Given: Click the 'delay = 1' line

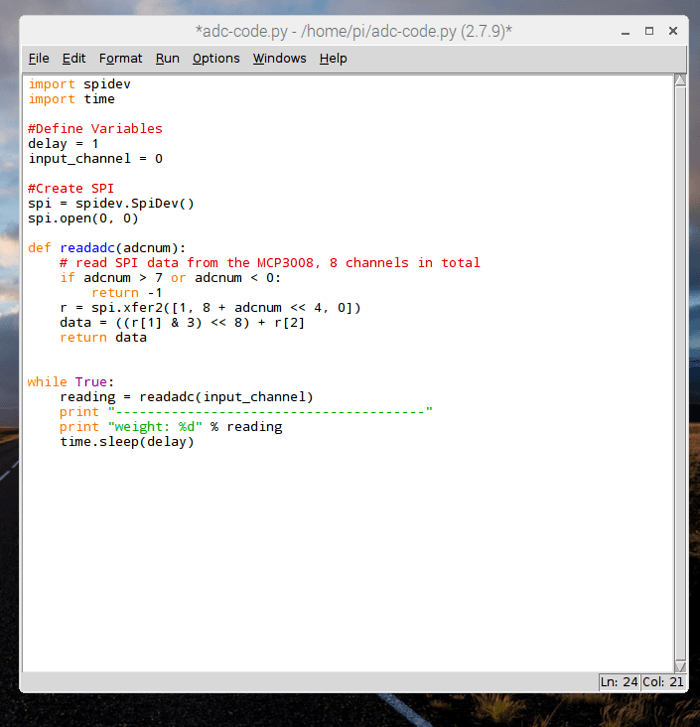Looking at the screenshot, I should point(63,144).
